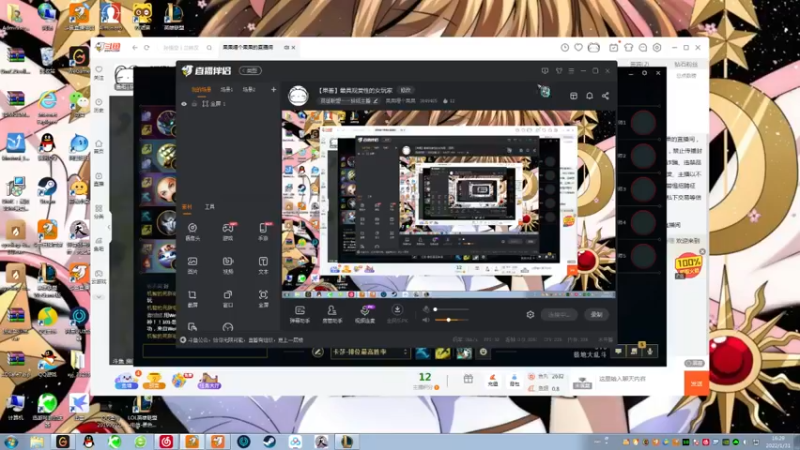Add a text source
This screenshot has width=800, height=450.
[x=263, y=265]
